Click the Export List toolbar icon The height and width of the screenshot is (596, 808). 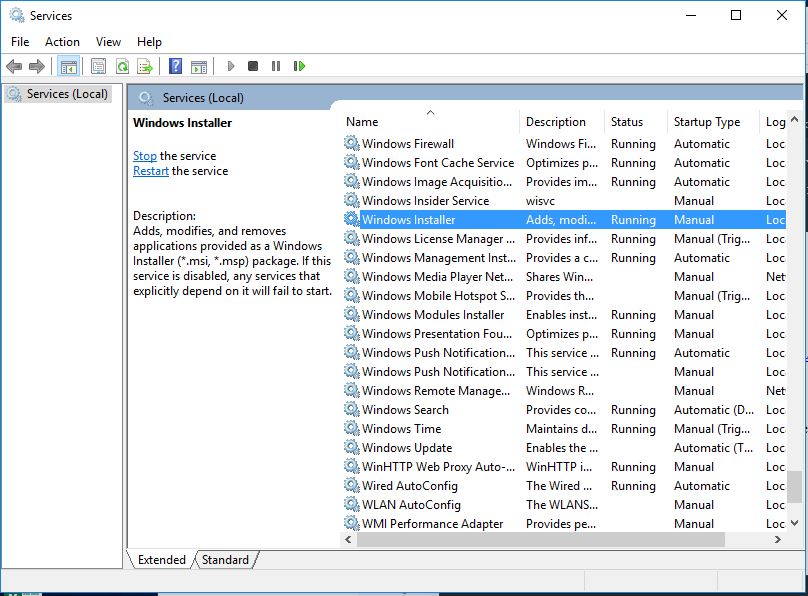tap(146, 66)
